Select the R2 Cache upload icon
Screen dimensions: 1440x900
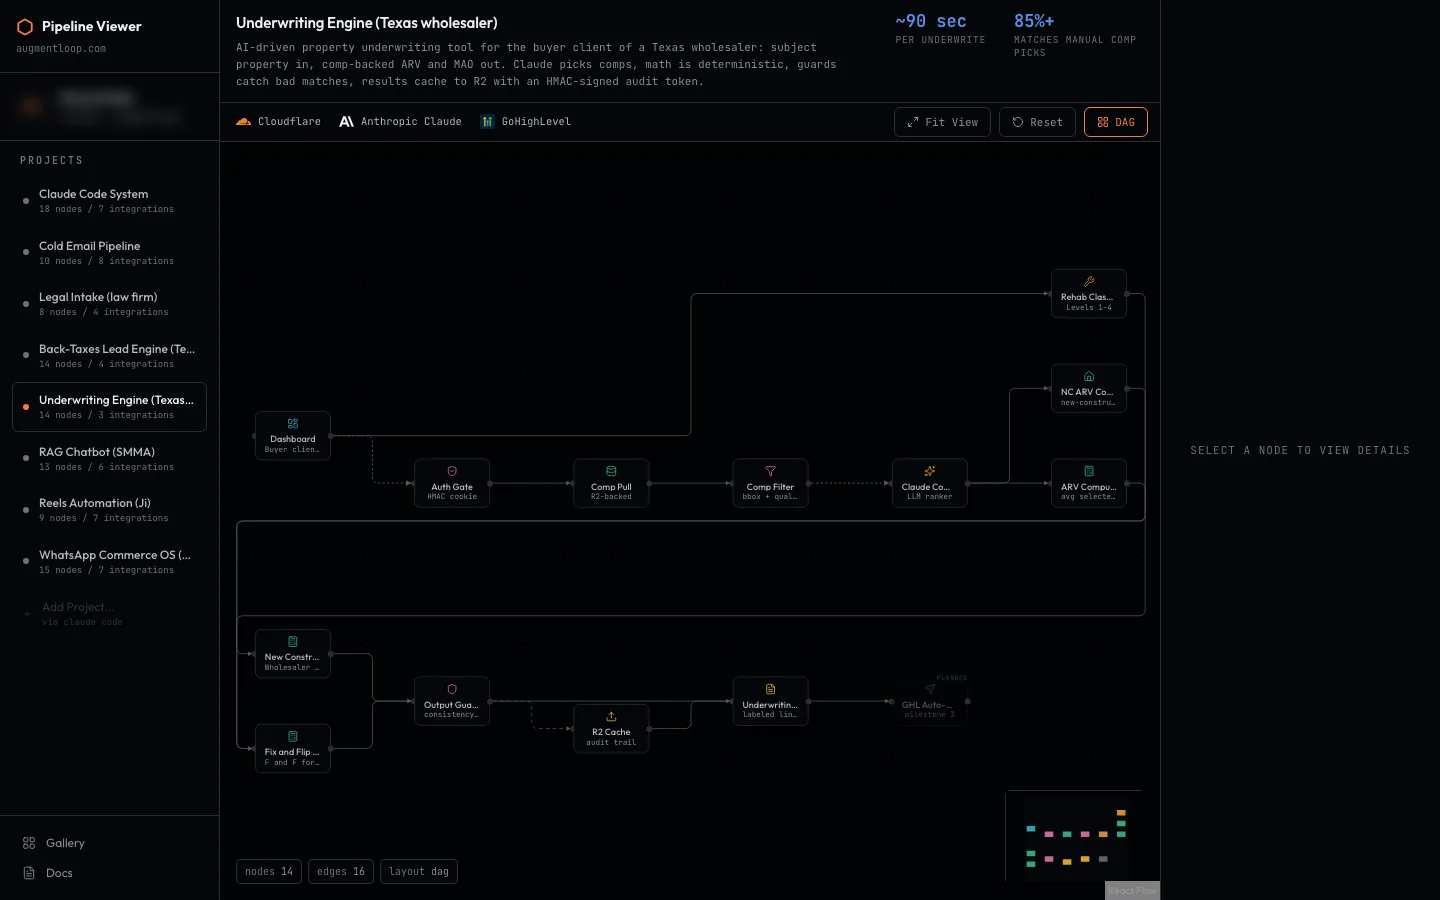[611, 716]
